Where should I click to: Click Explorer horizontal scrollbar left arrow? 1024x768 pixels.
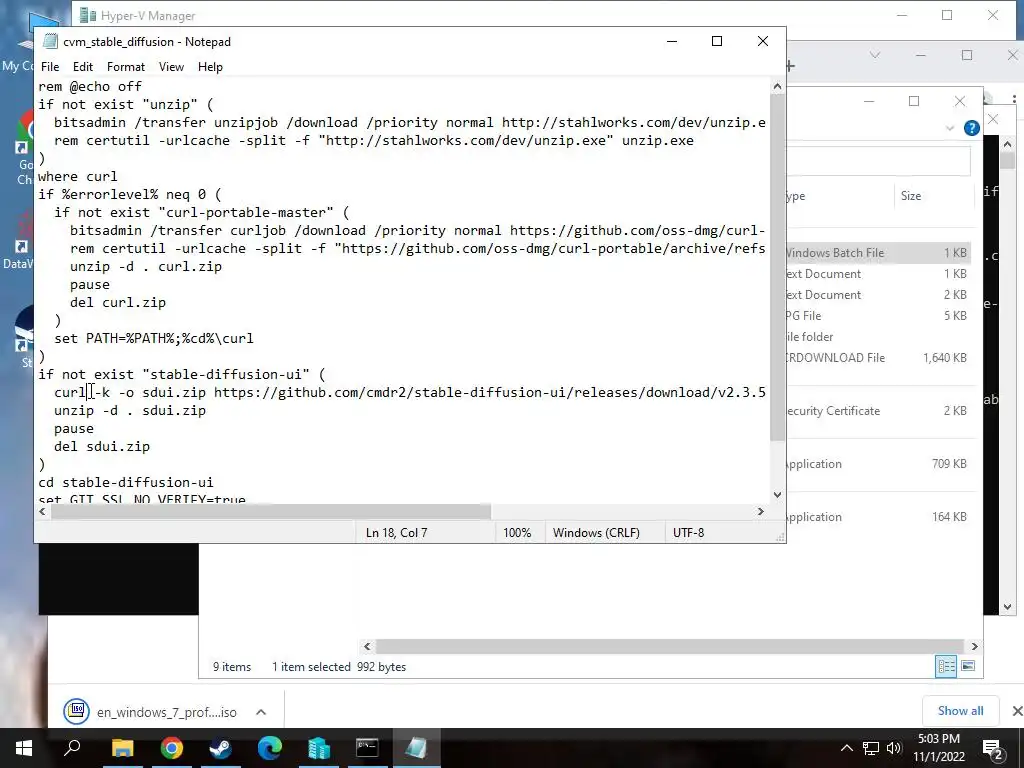(367, 646)
